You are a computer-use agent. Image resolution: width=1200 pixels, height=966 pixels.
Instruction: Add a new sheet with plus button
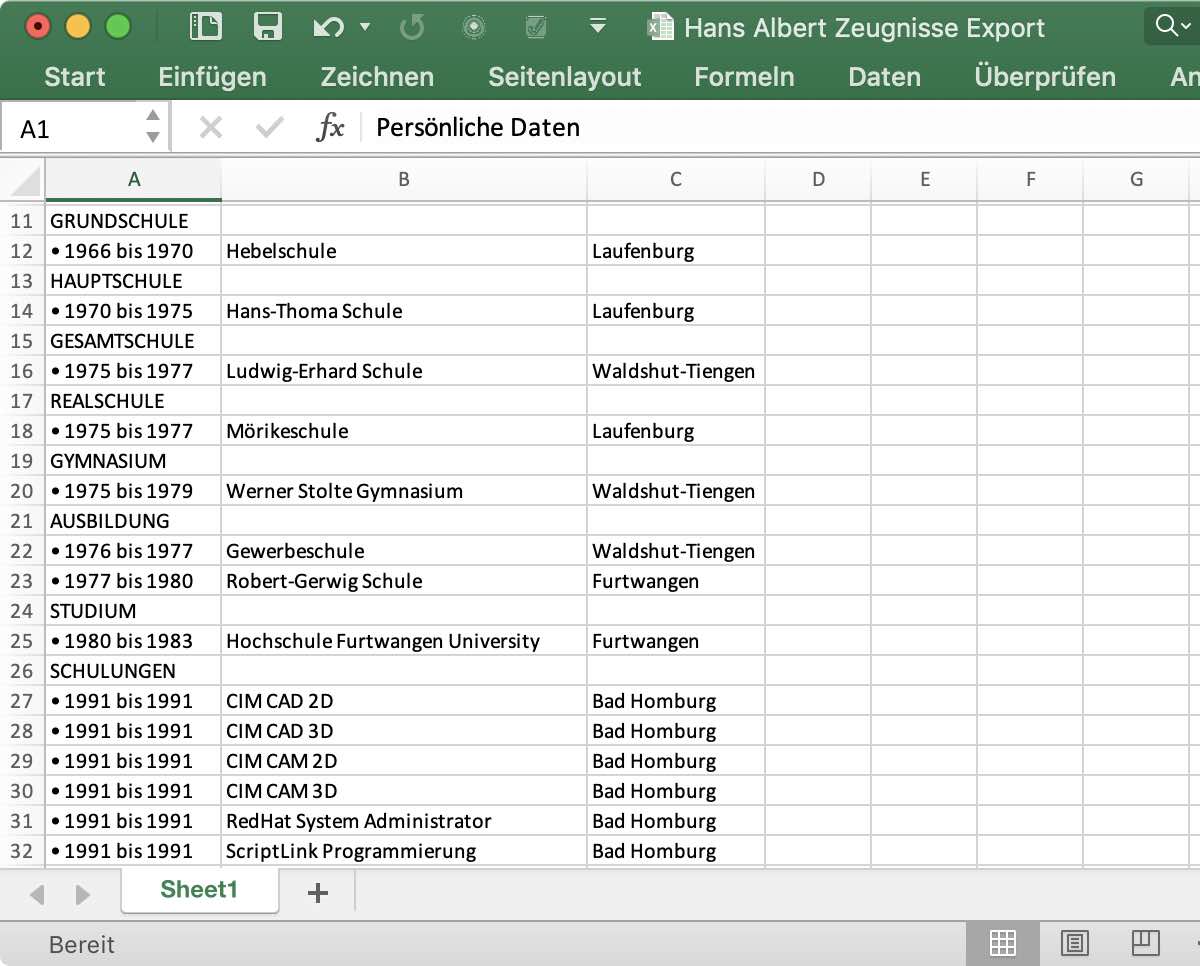pos(318,893)
